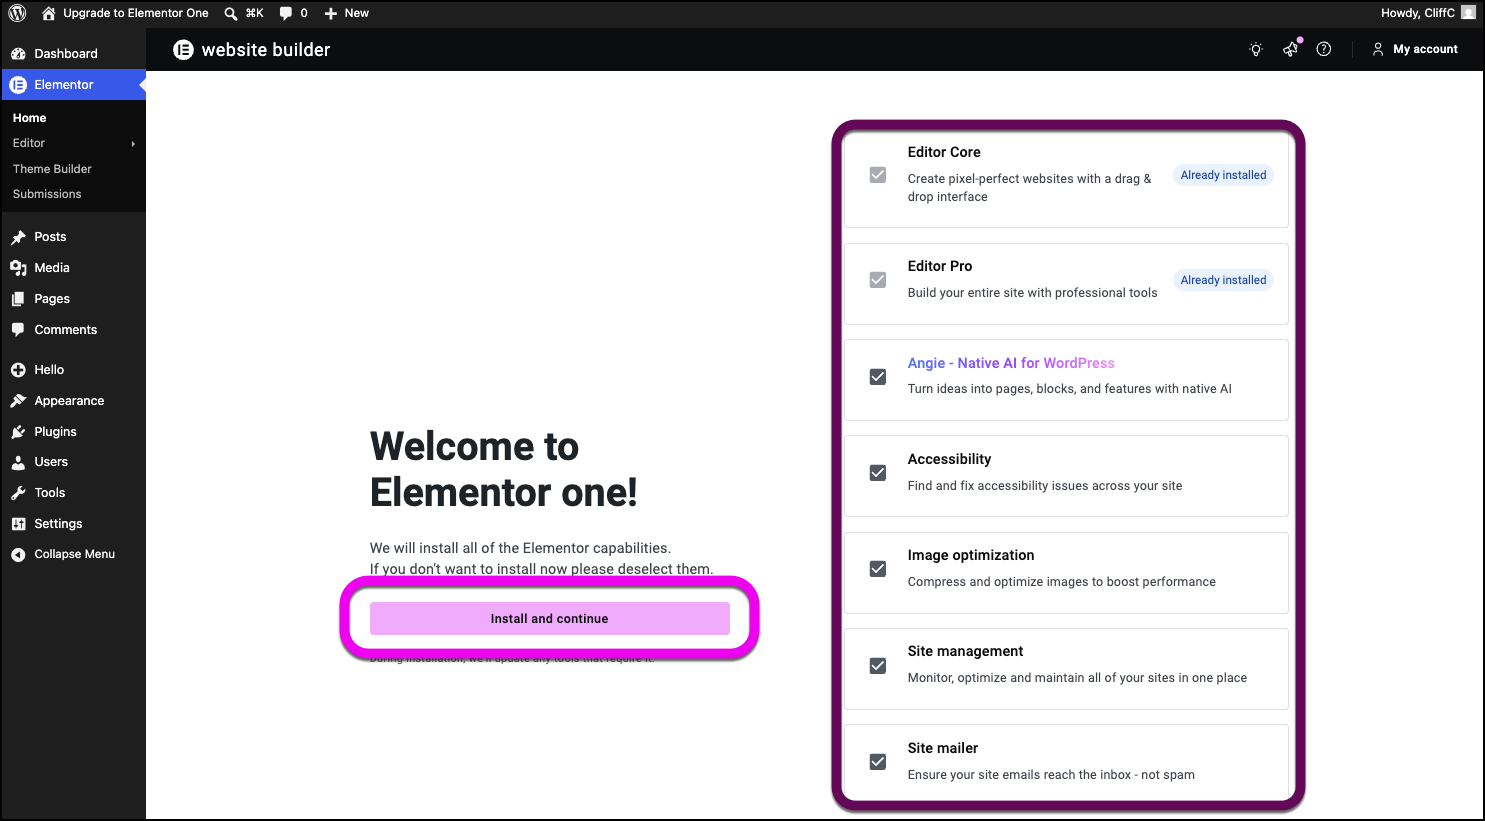Click the Dashboard gauge icon in sidebar

point(18,54)
